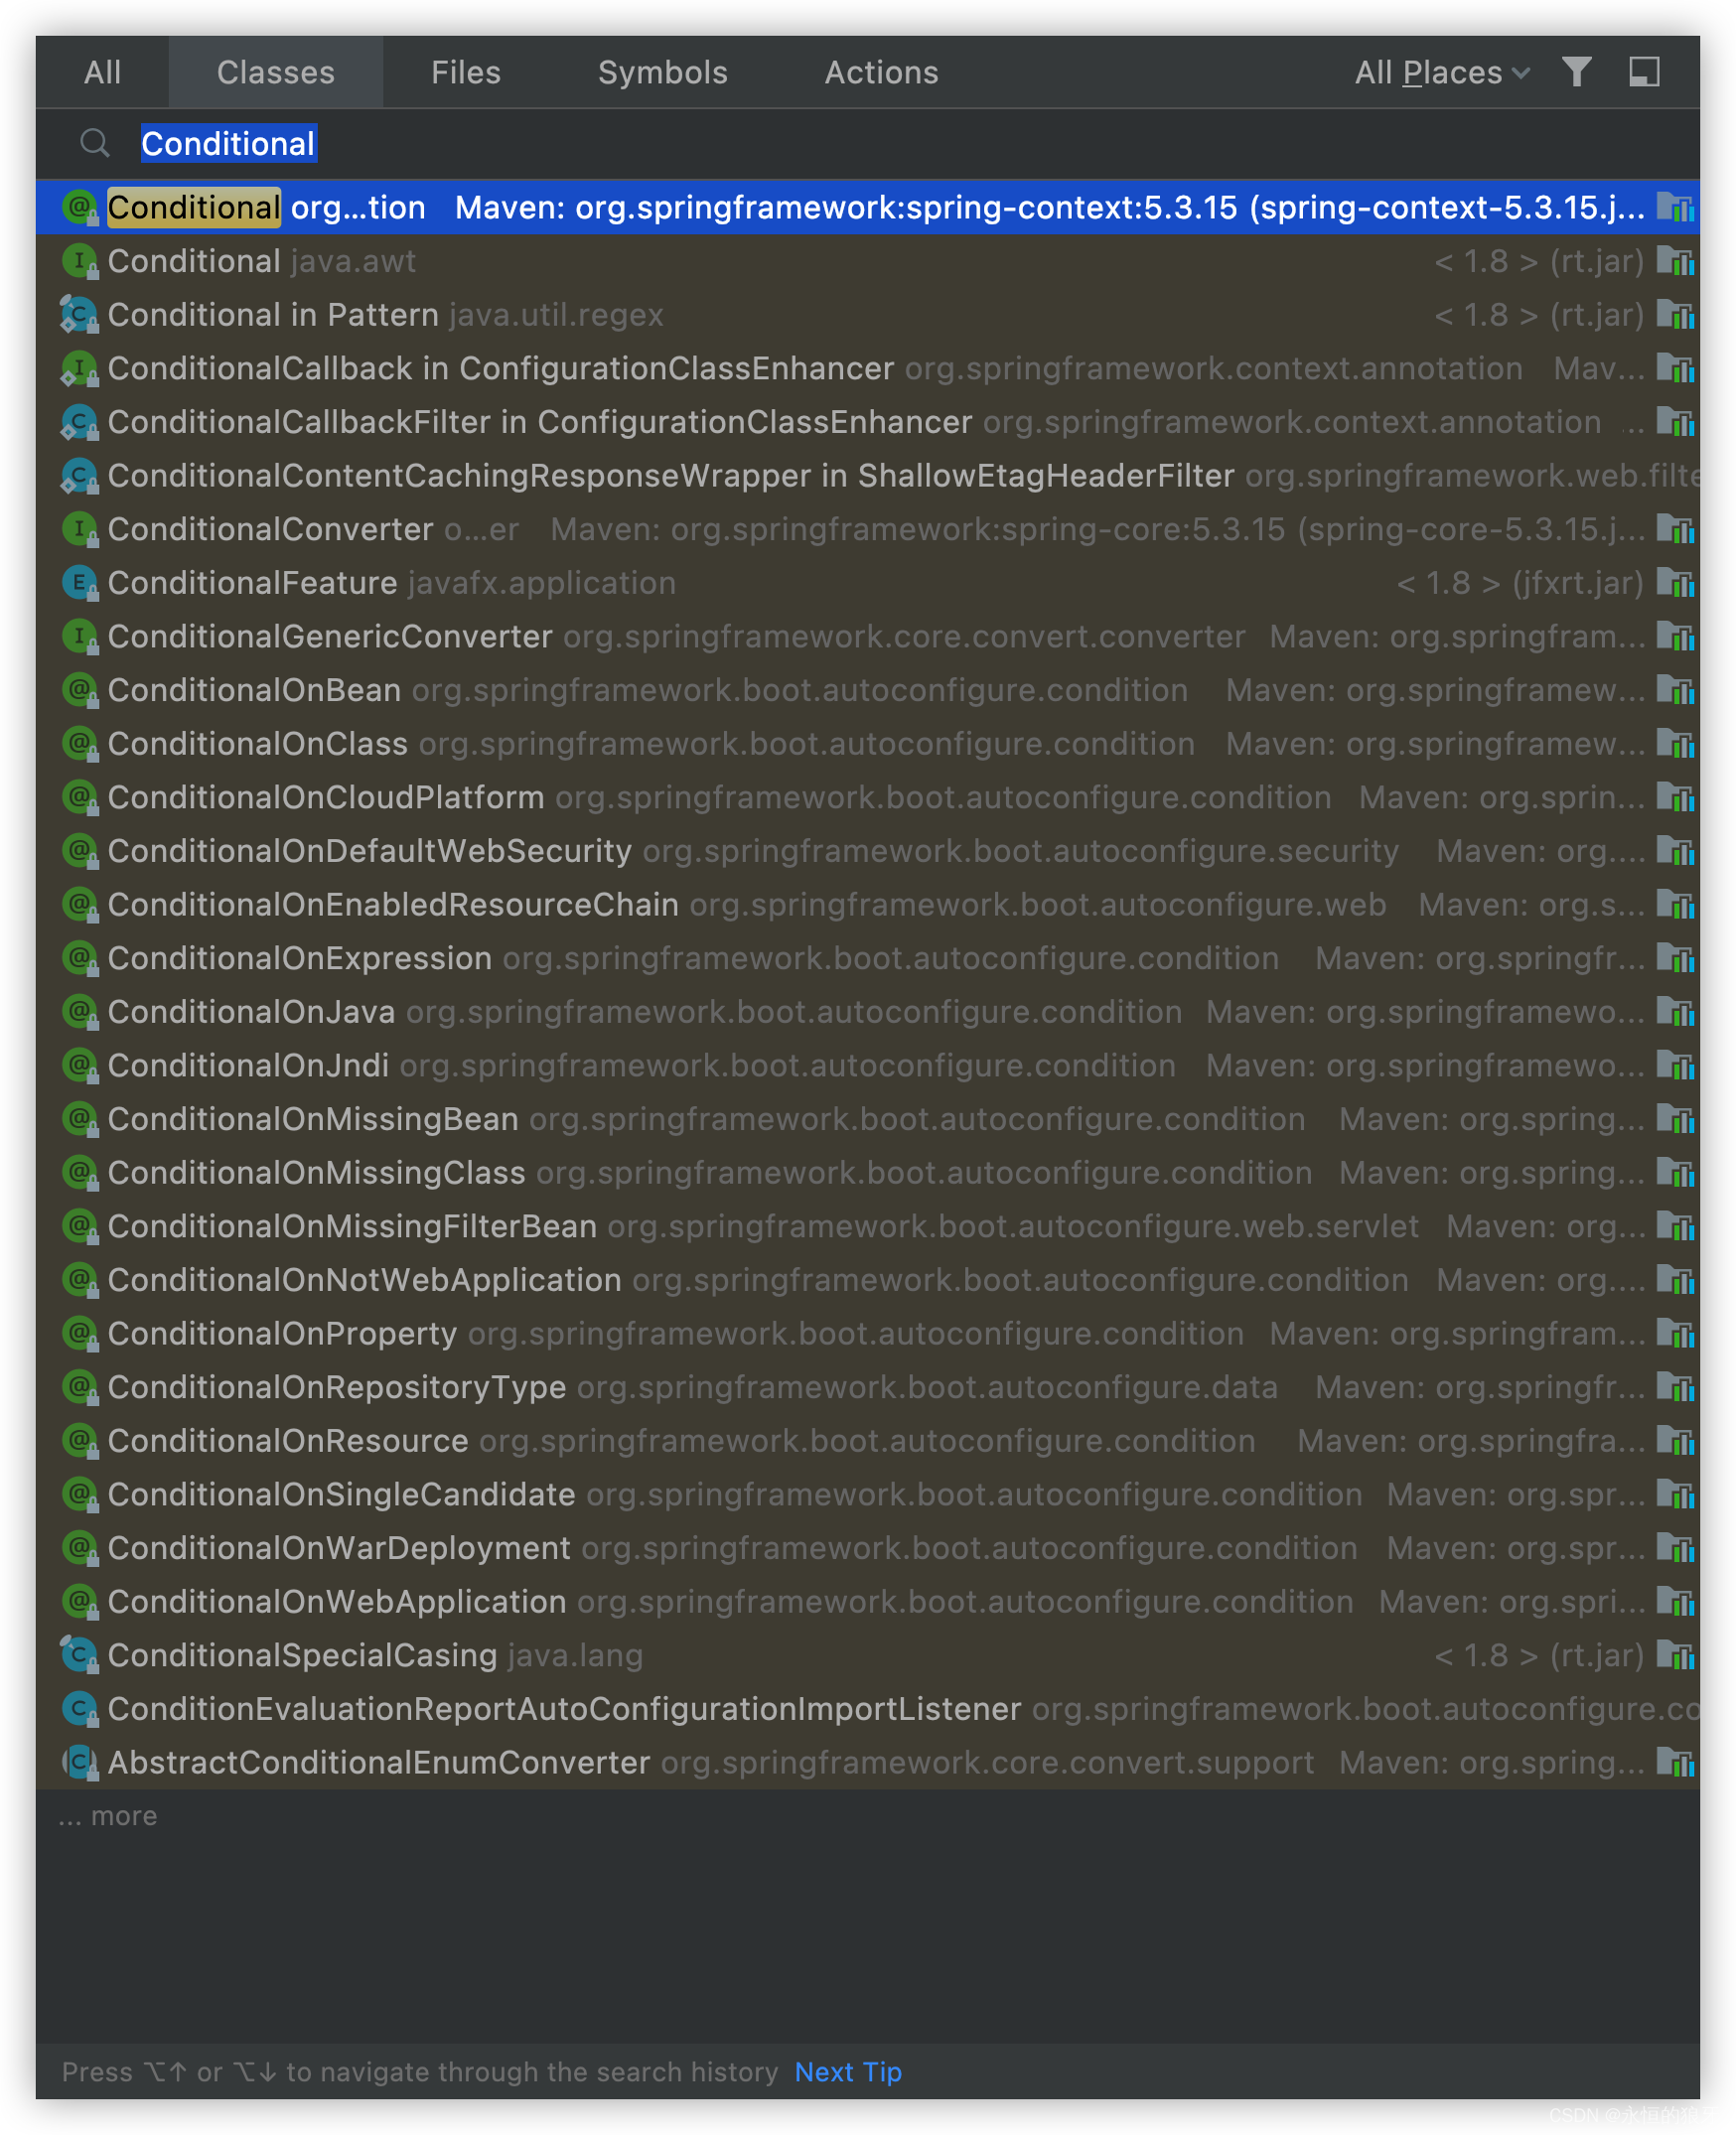The height and width of the screenshot is (2135, 1736).
Task: Select ConditionalOnCloudPlatform result
Action: (x=868, y=797)
